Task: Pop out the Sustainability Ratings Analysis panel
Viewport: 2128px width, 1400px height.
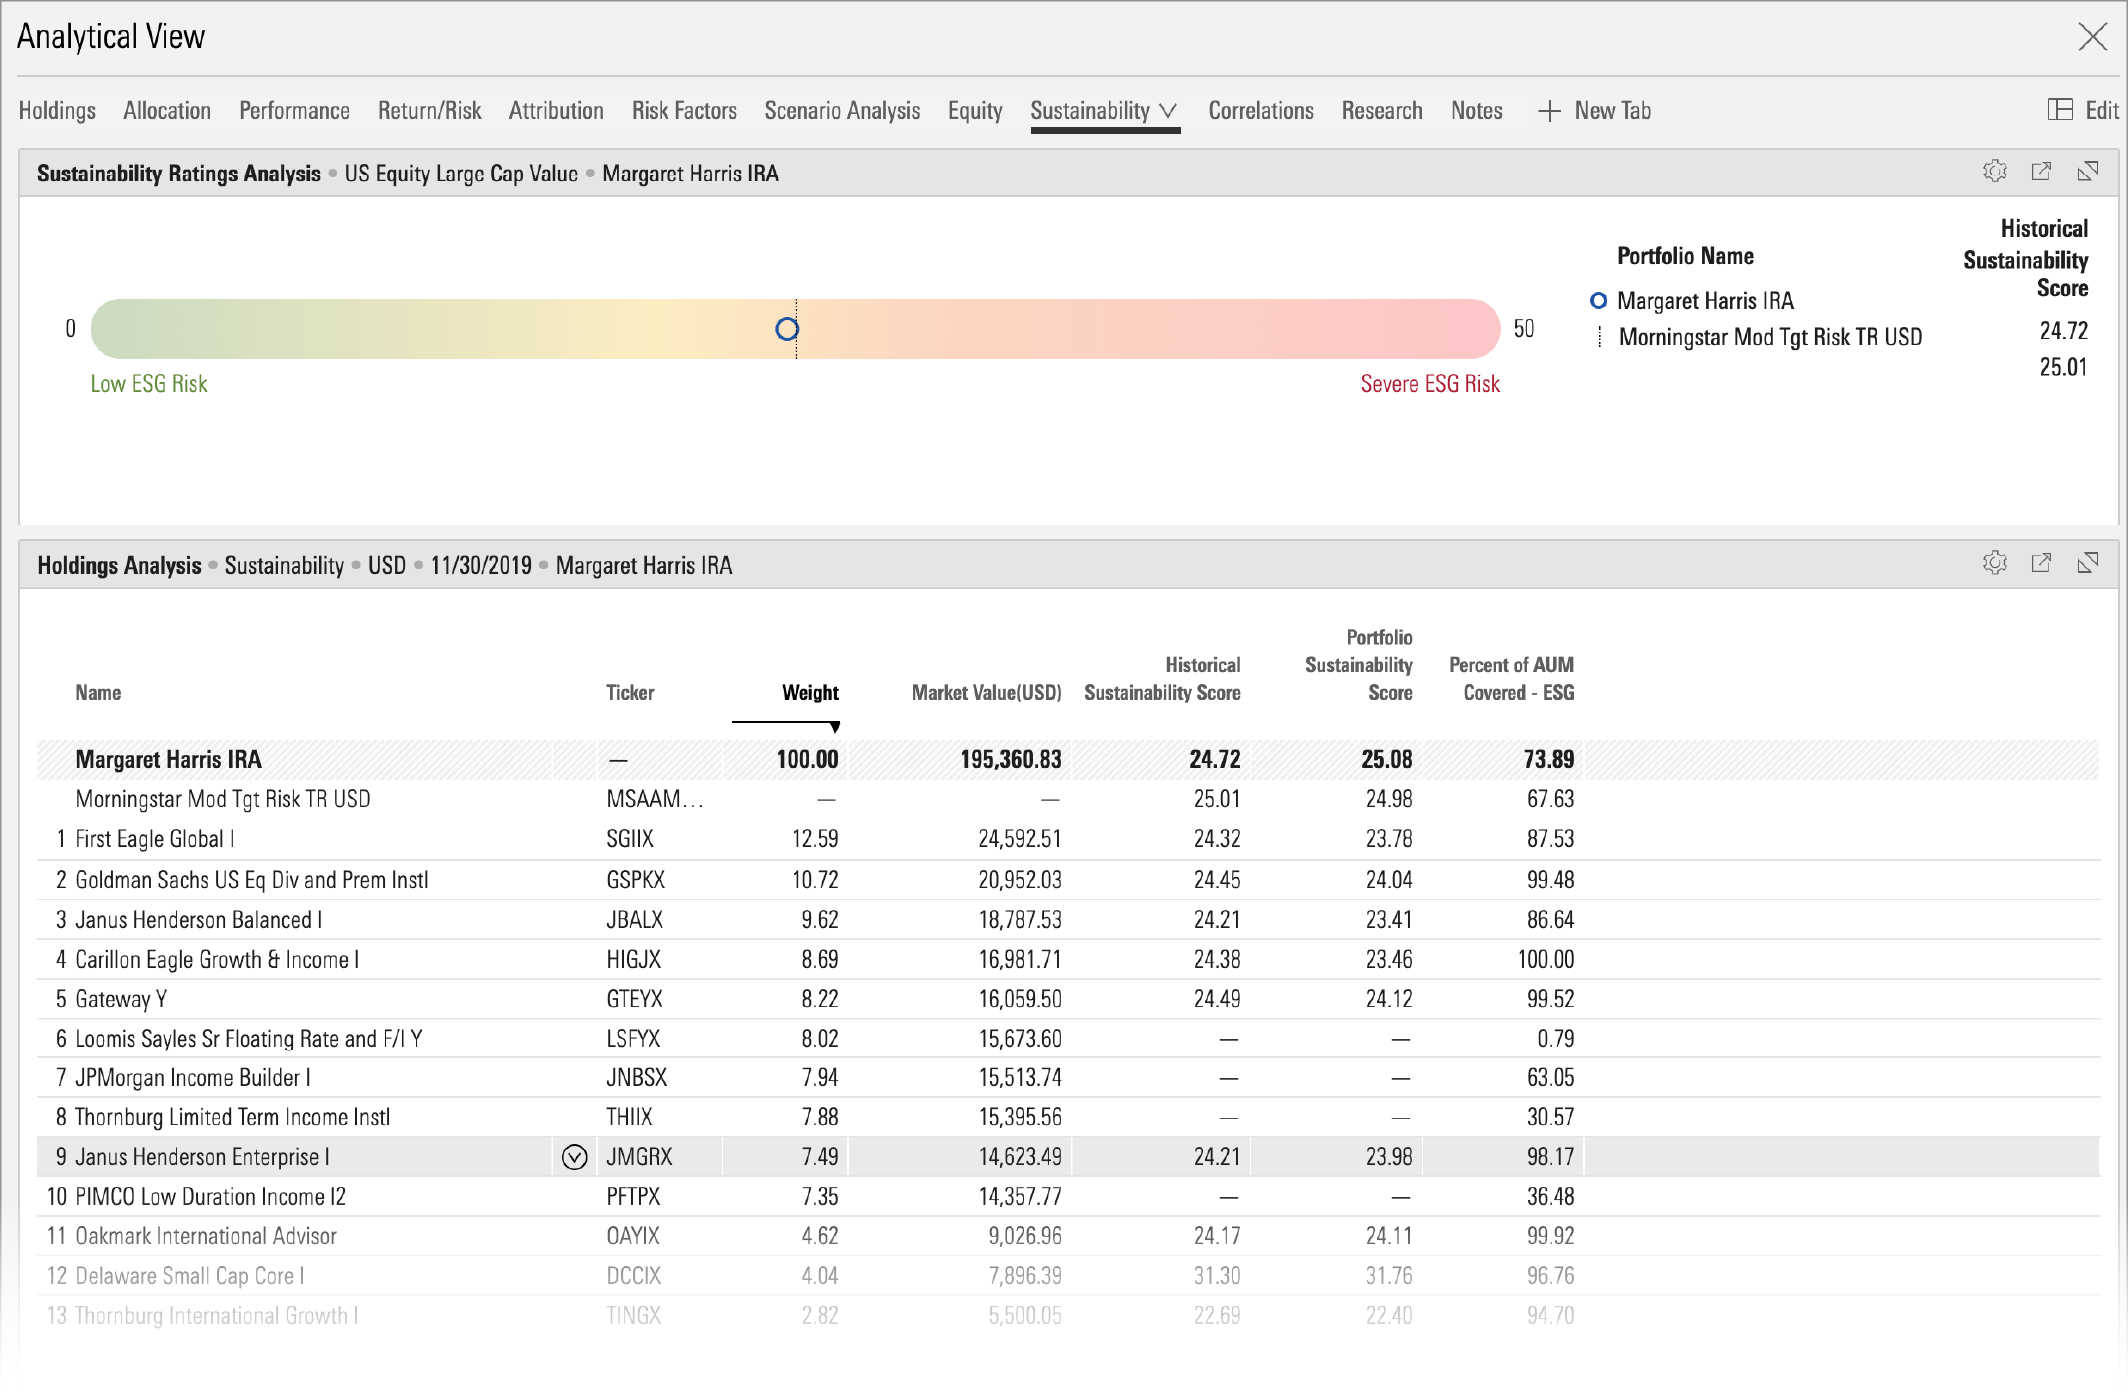Action: tap(2041, 172)
